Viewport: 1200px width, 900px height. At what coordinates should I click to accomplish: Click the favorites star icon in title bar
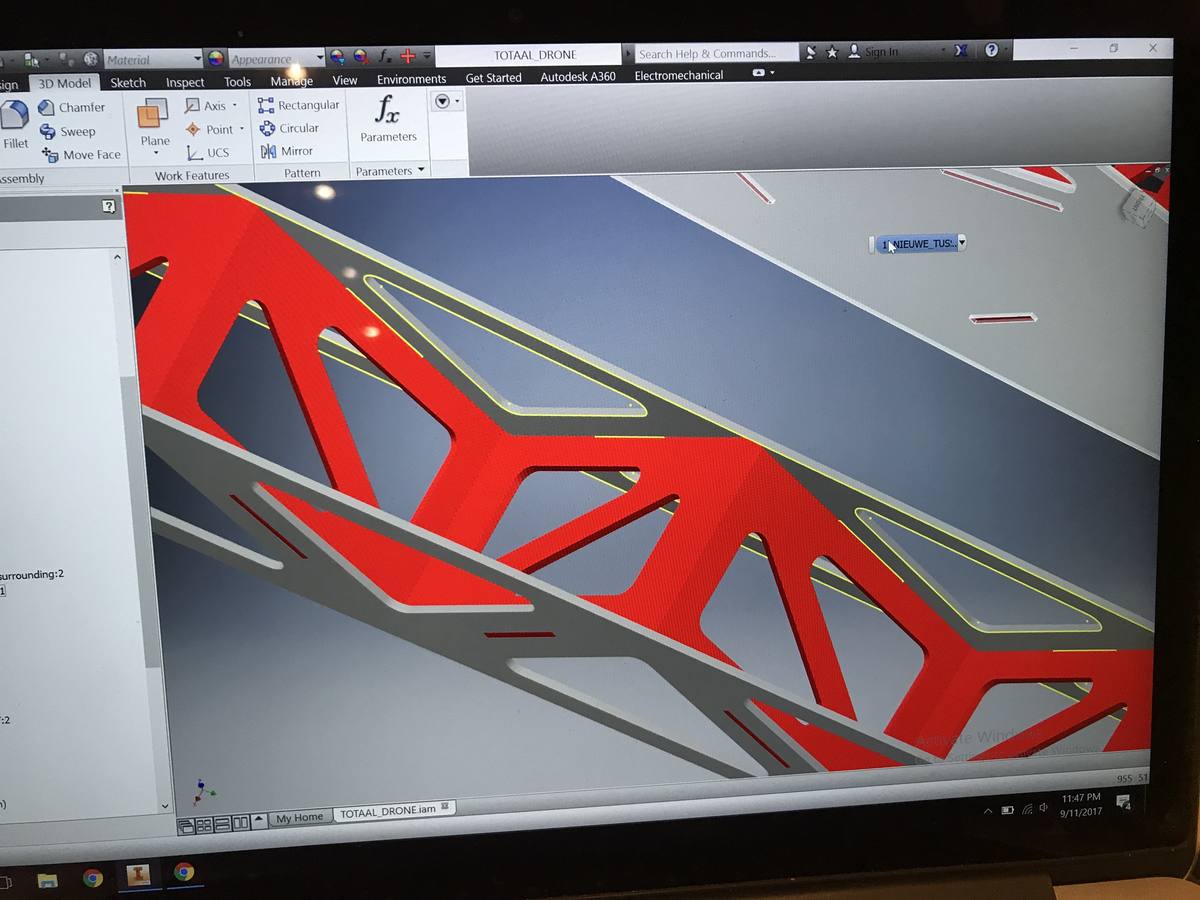point(832,52)
